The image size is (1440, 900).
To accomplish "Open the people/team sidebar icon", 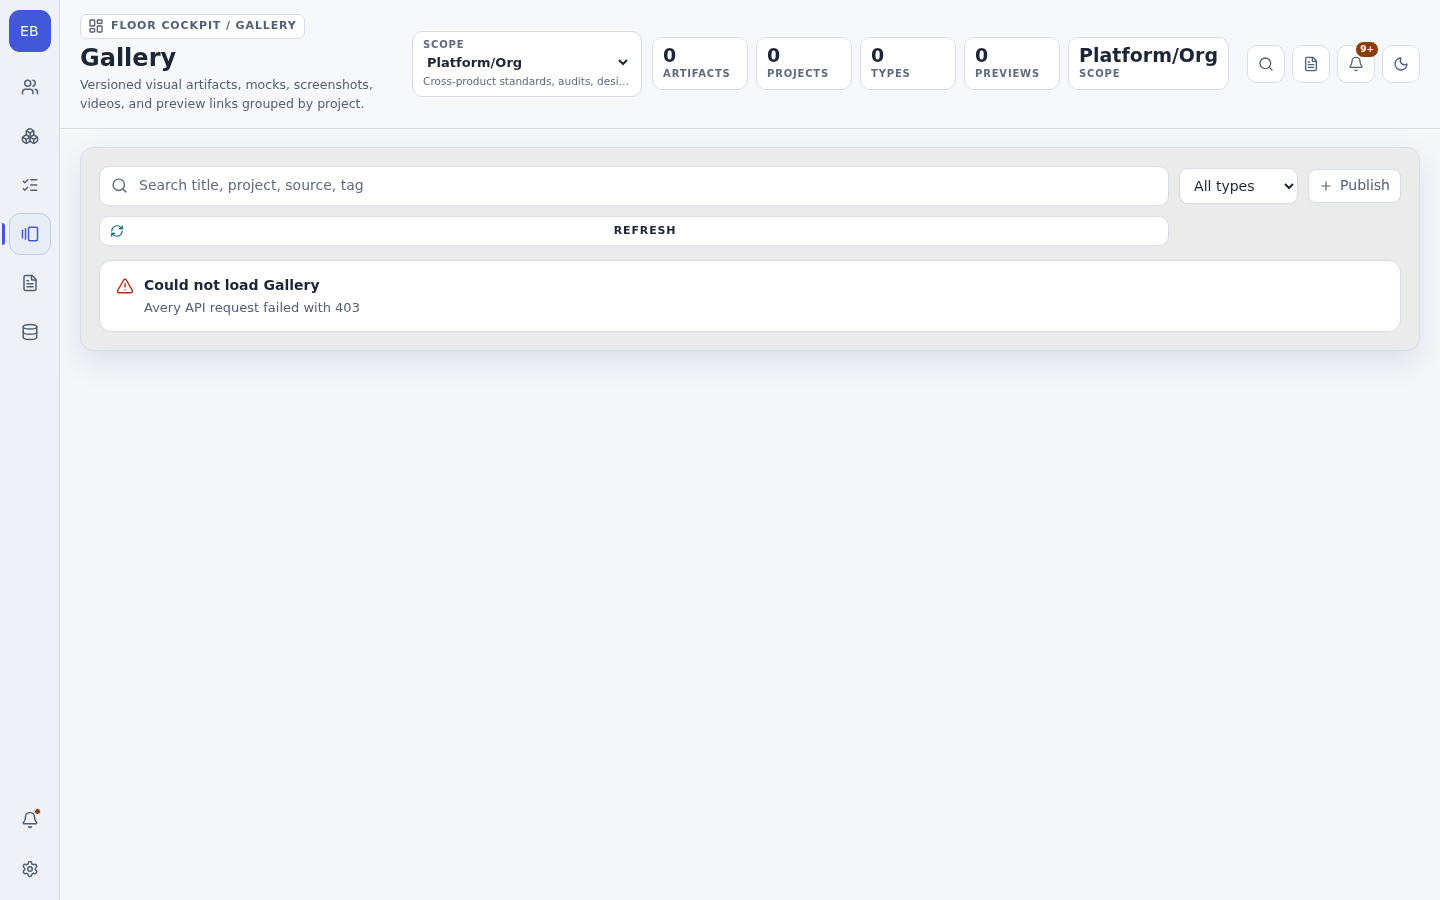I will pyautogui.click(x=30, y=87).
